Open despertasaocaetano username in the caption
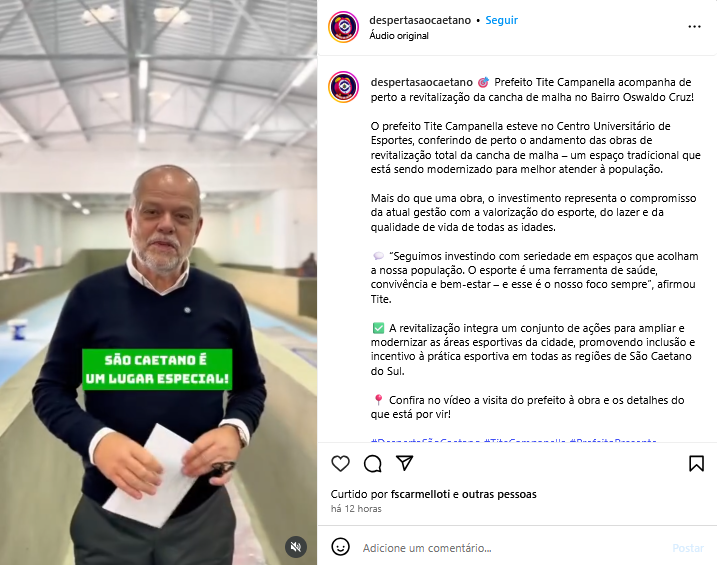Viewport: 717px width, 565px height. [x=421, y=82]
